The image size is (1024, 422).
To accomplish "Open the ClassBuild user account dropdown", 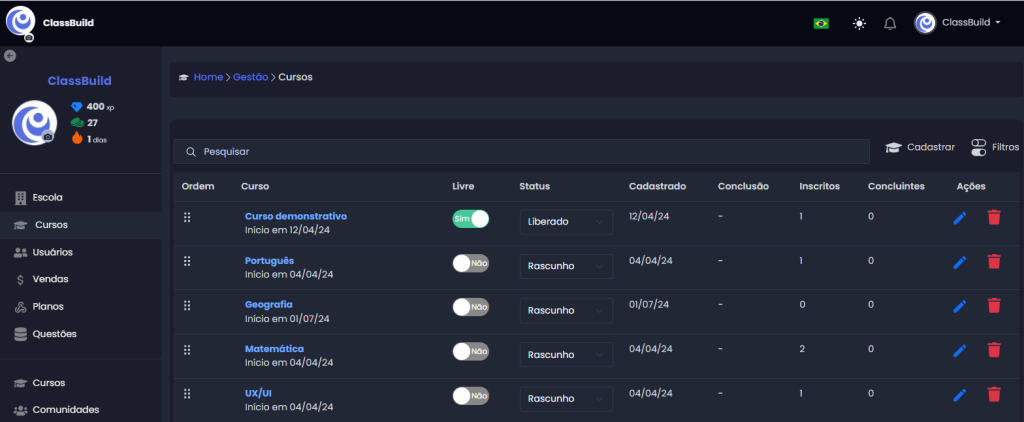I will 957,23.
